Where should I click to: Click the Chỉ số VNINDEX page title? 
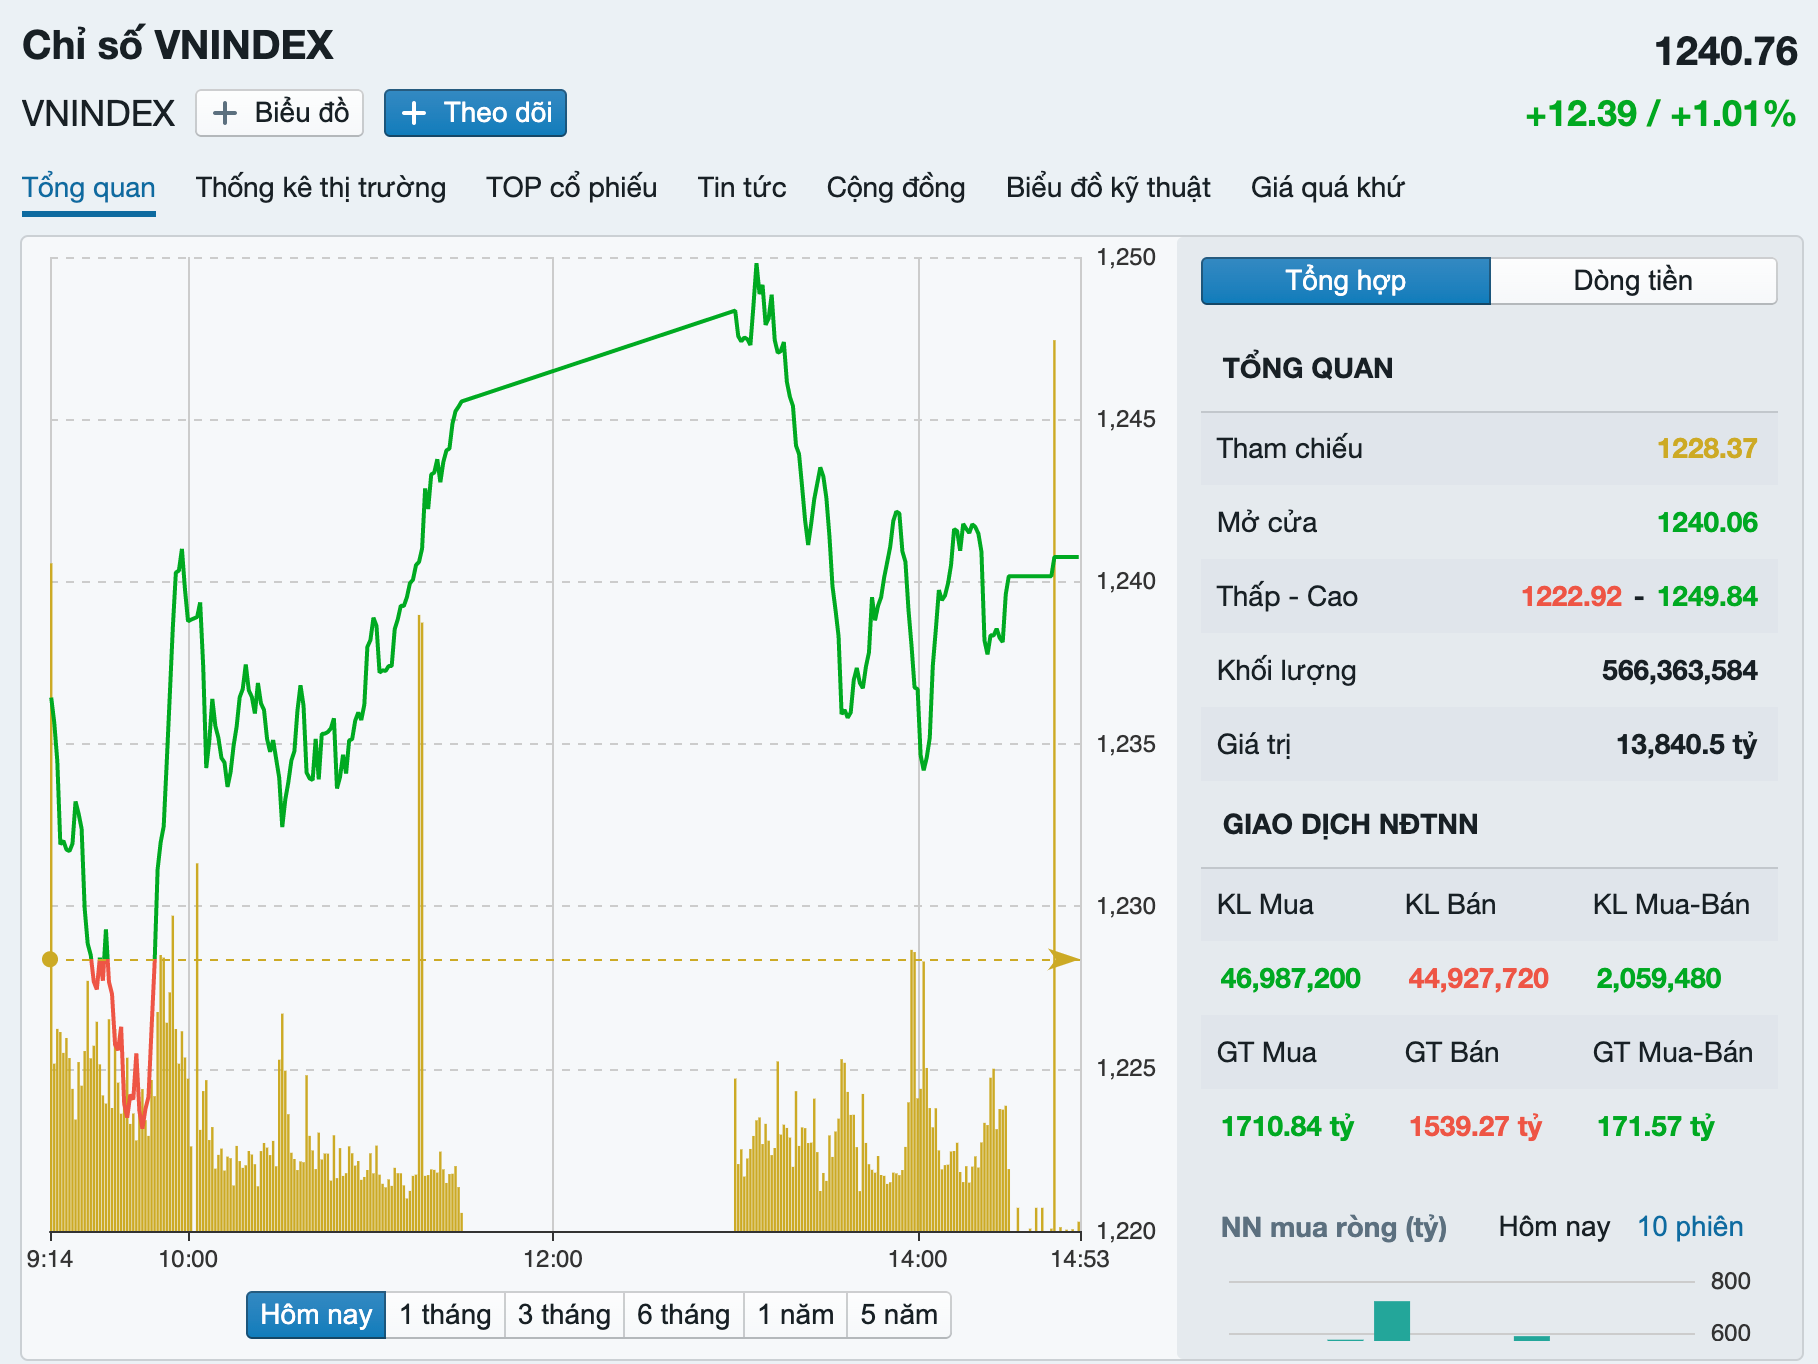[x=178, y=45]
